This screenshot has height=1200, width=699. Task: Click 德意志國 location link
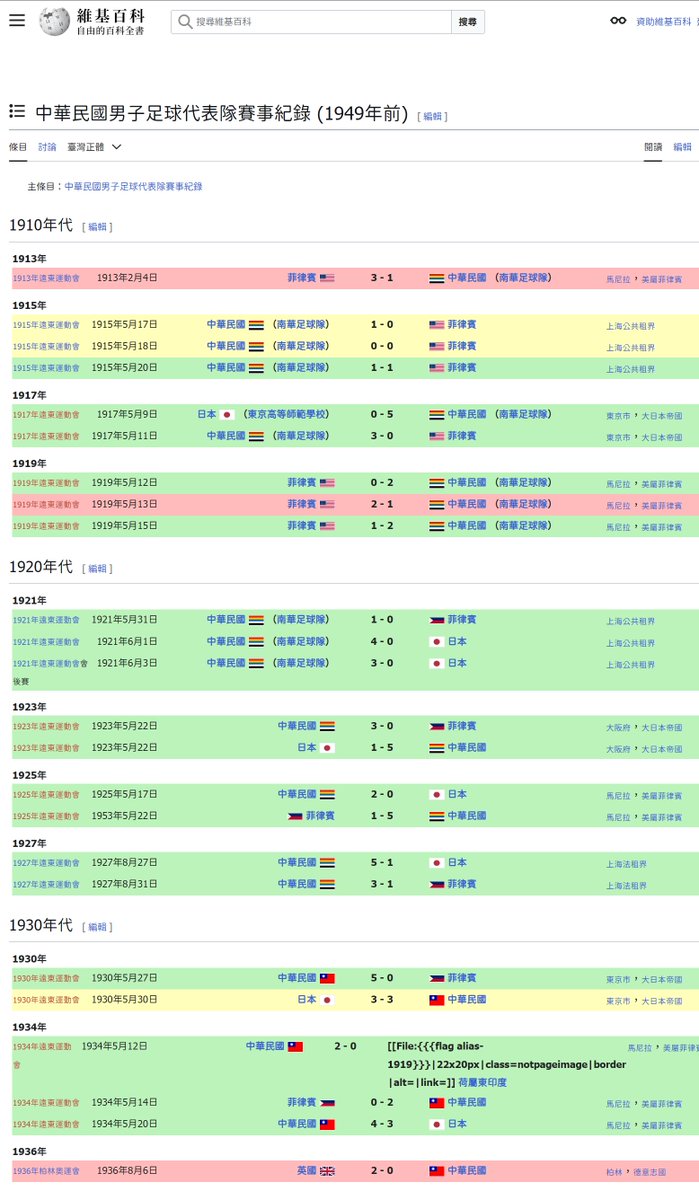click(x=648, y=1172)
